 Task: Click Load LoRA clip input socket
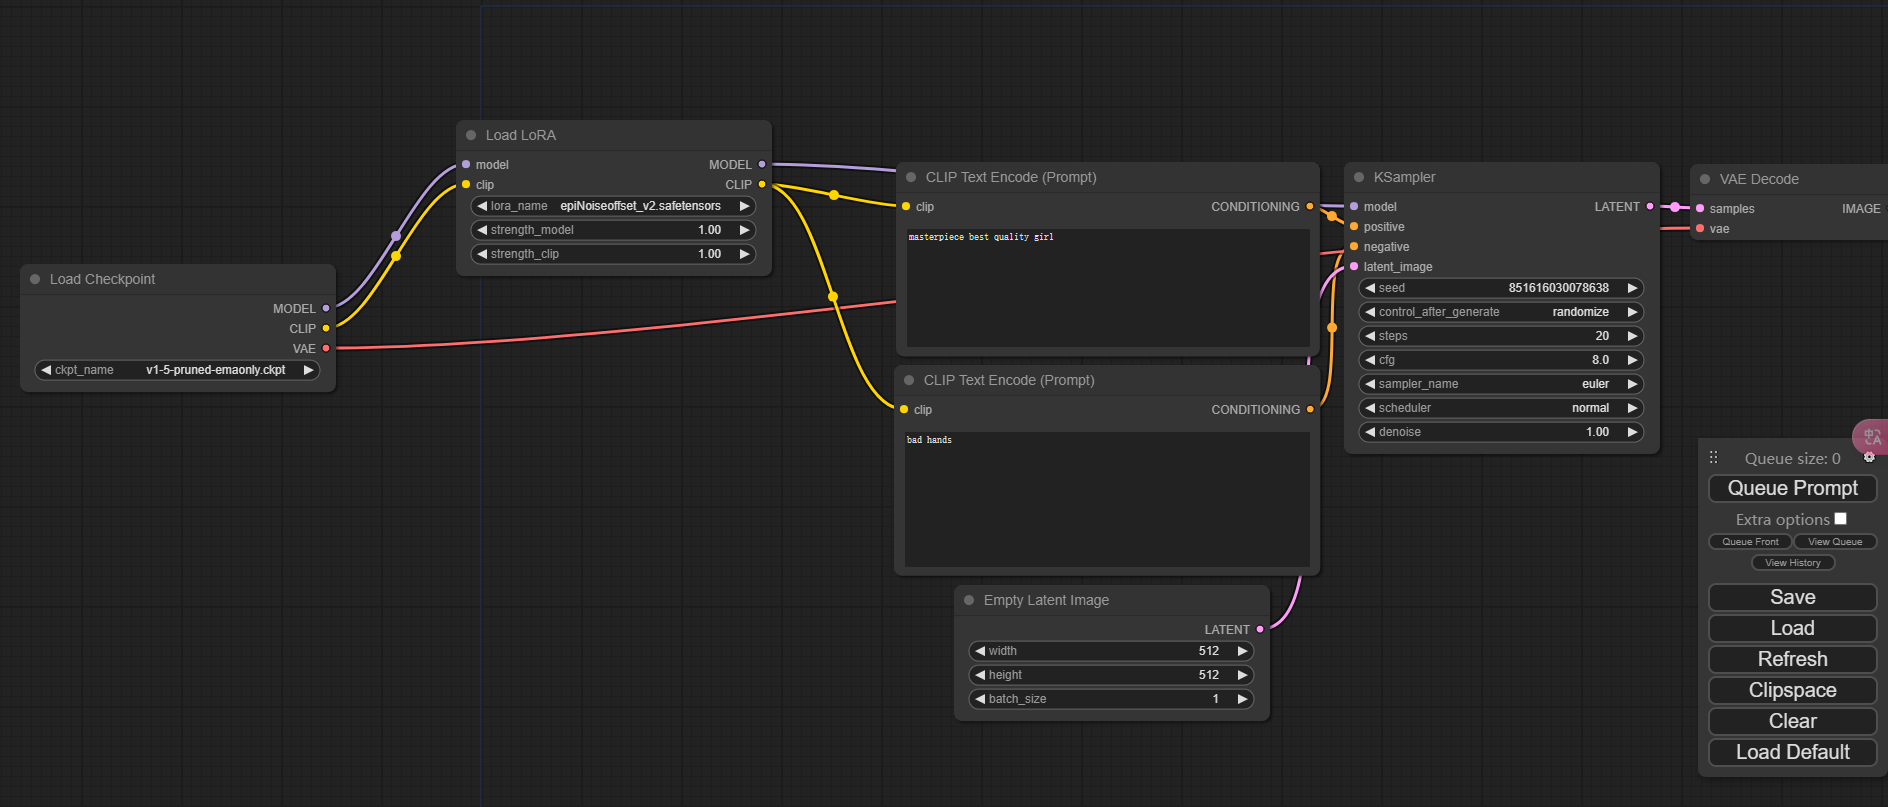pos(466,184)
